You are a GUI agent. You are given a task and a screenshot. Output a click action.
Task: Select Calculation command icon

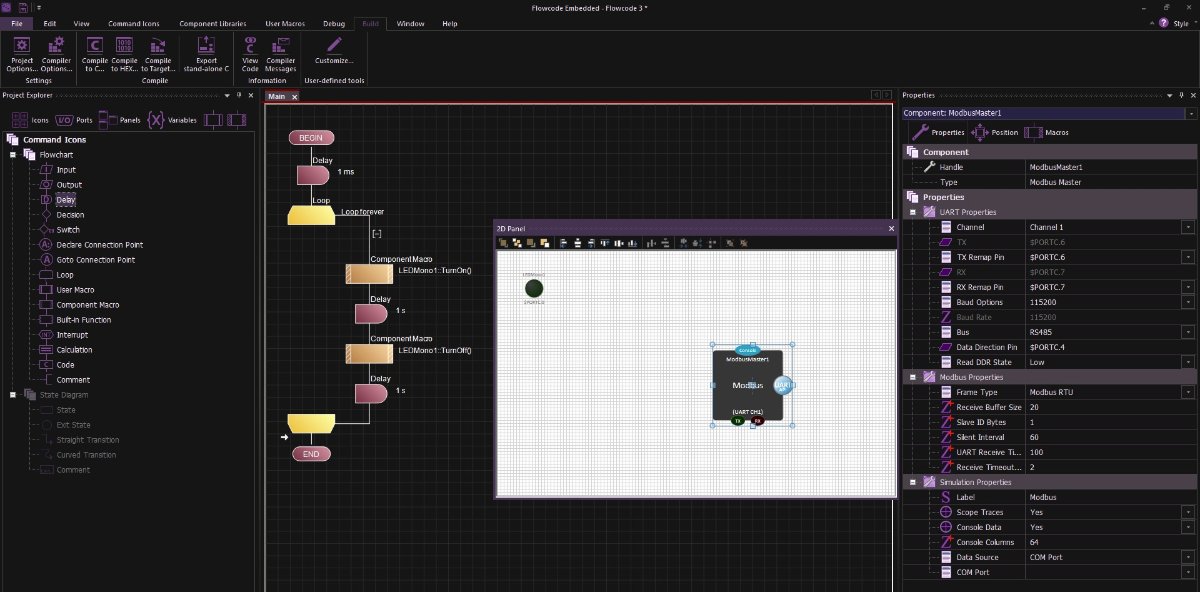pos(66,350)
